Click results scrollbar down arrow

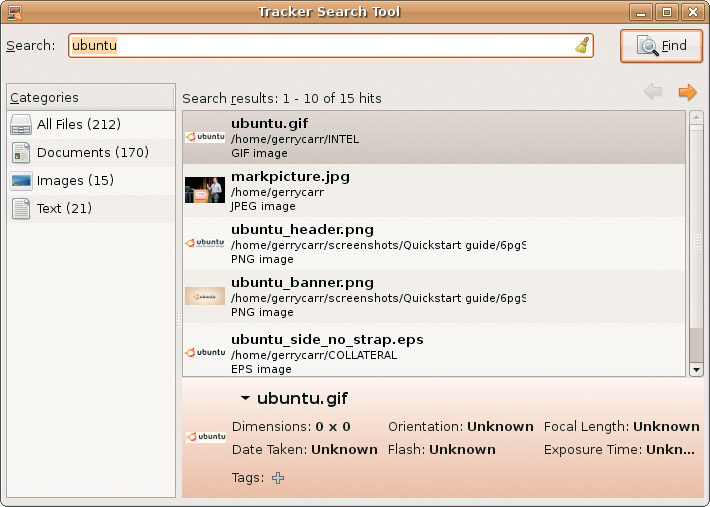tap(696, 370)
